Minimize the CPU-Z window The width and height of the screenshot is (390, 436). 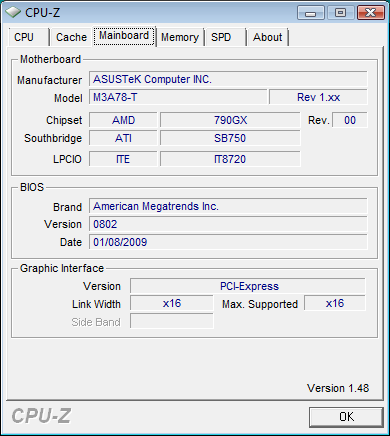(x=311, y=13)
